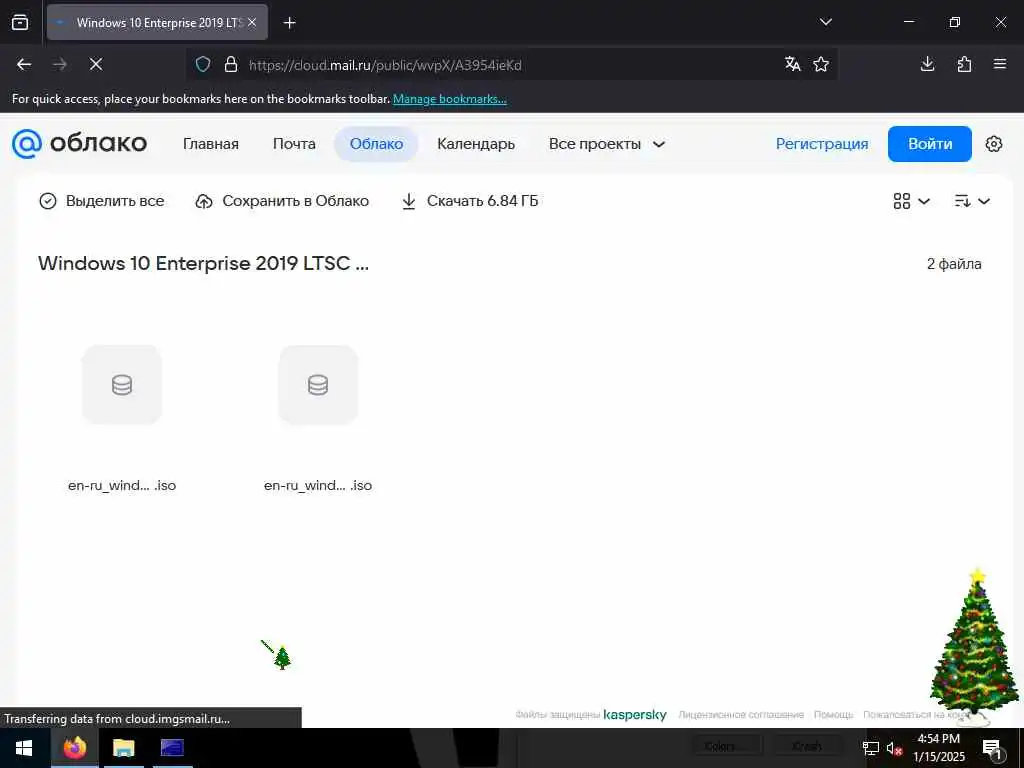Open muted volume tray icon
Screen dimensions: 1024x768
pos(894,748)
